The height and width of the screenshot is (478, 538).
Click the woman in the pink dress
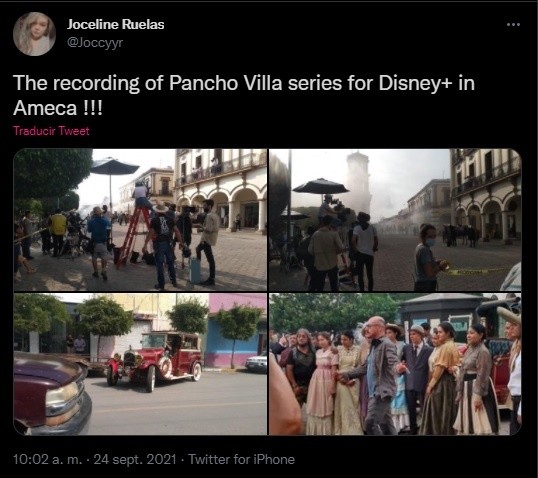tap(321, 383)
